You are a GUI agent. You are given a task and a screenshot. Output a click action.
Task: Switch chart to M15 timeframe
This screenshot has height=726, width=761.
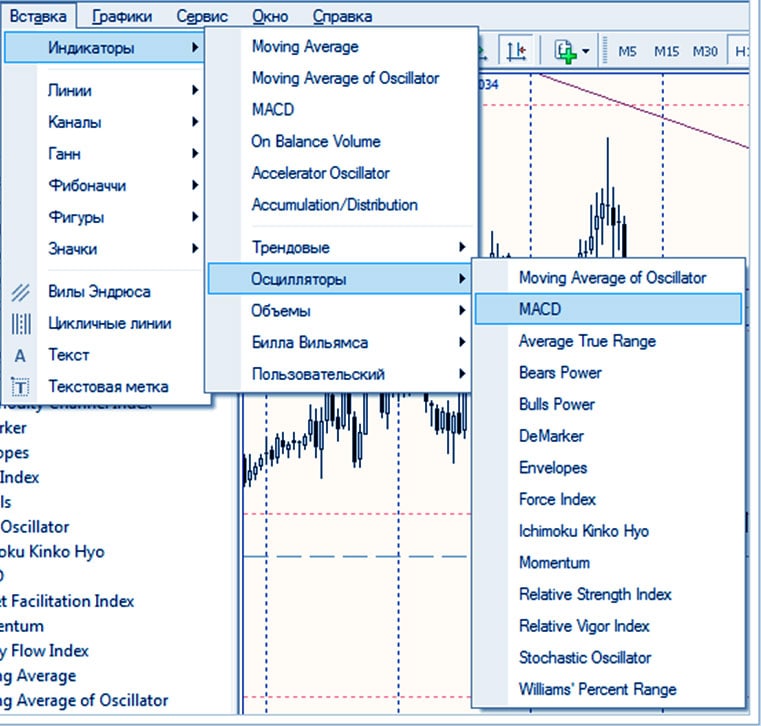click(666, 51)
